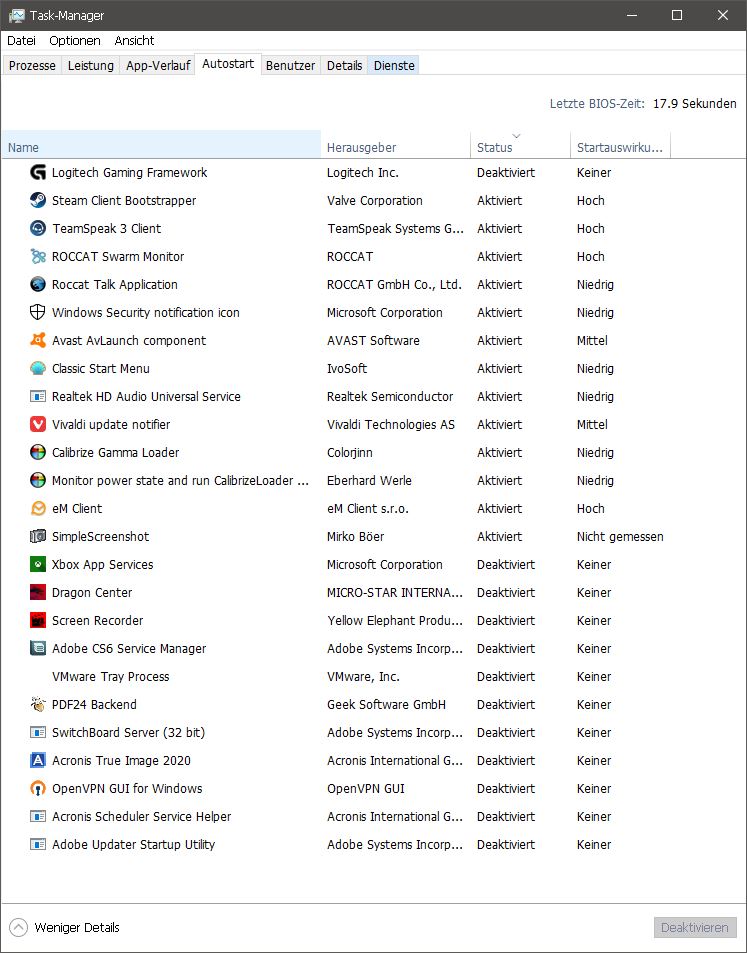Viewport: 747px width, 953px height.
Task: Click the Vivaldi update notifier icon
Action: 38,424
